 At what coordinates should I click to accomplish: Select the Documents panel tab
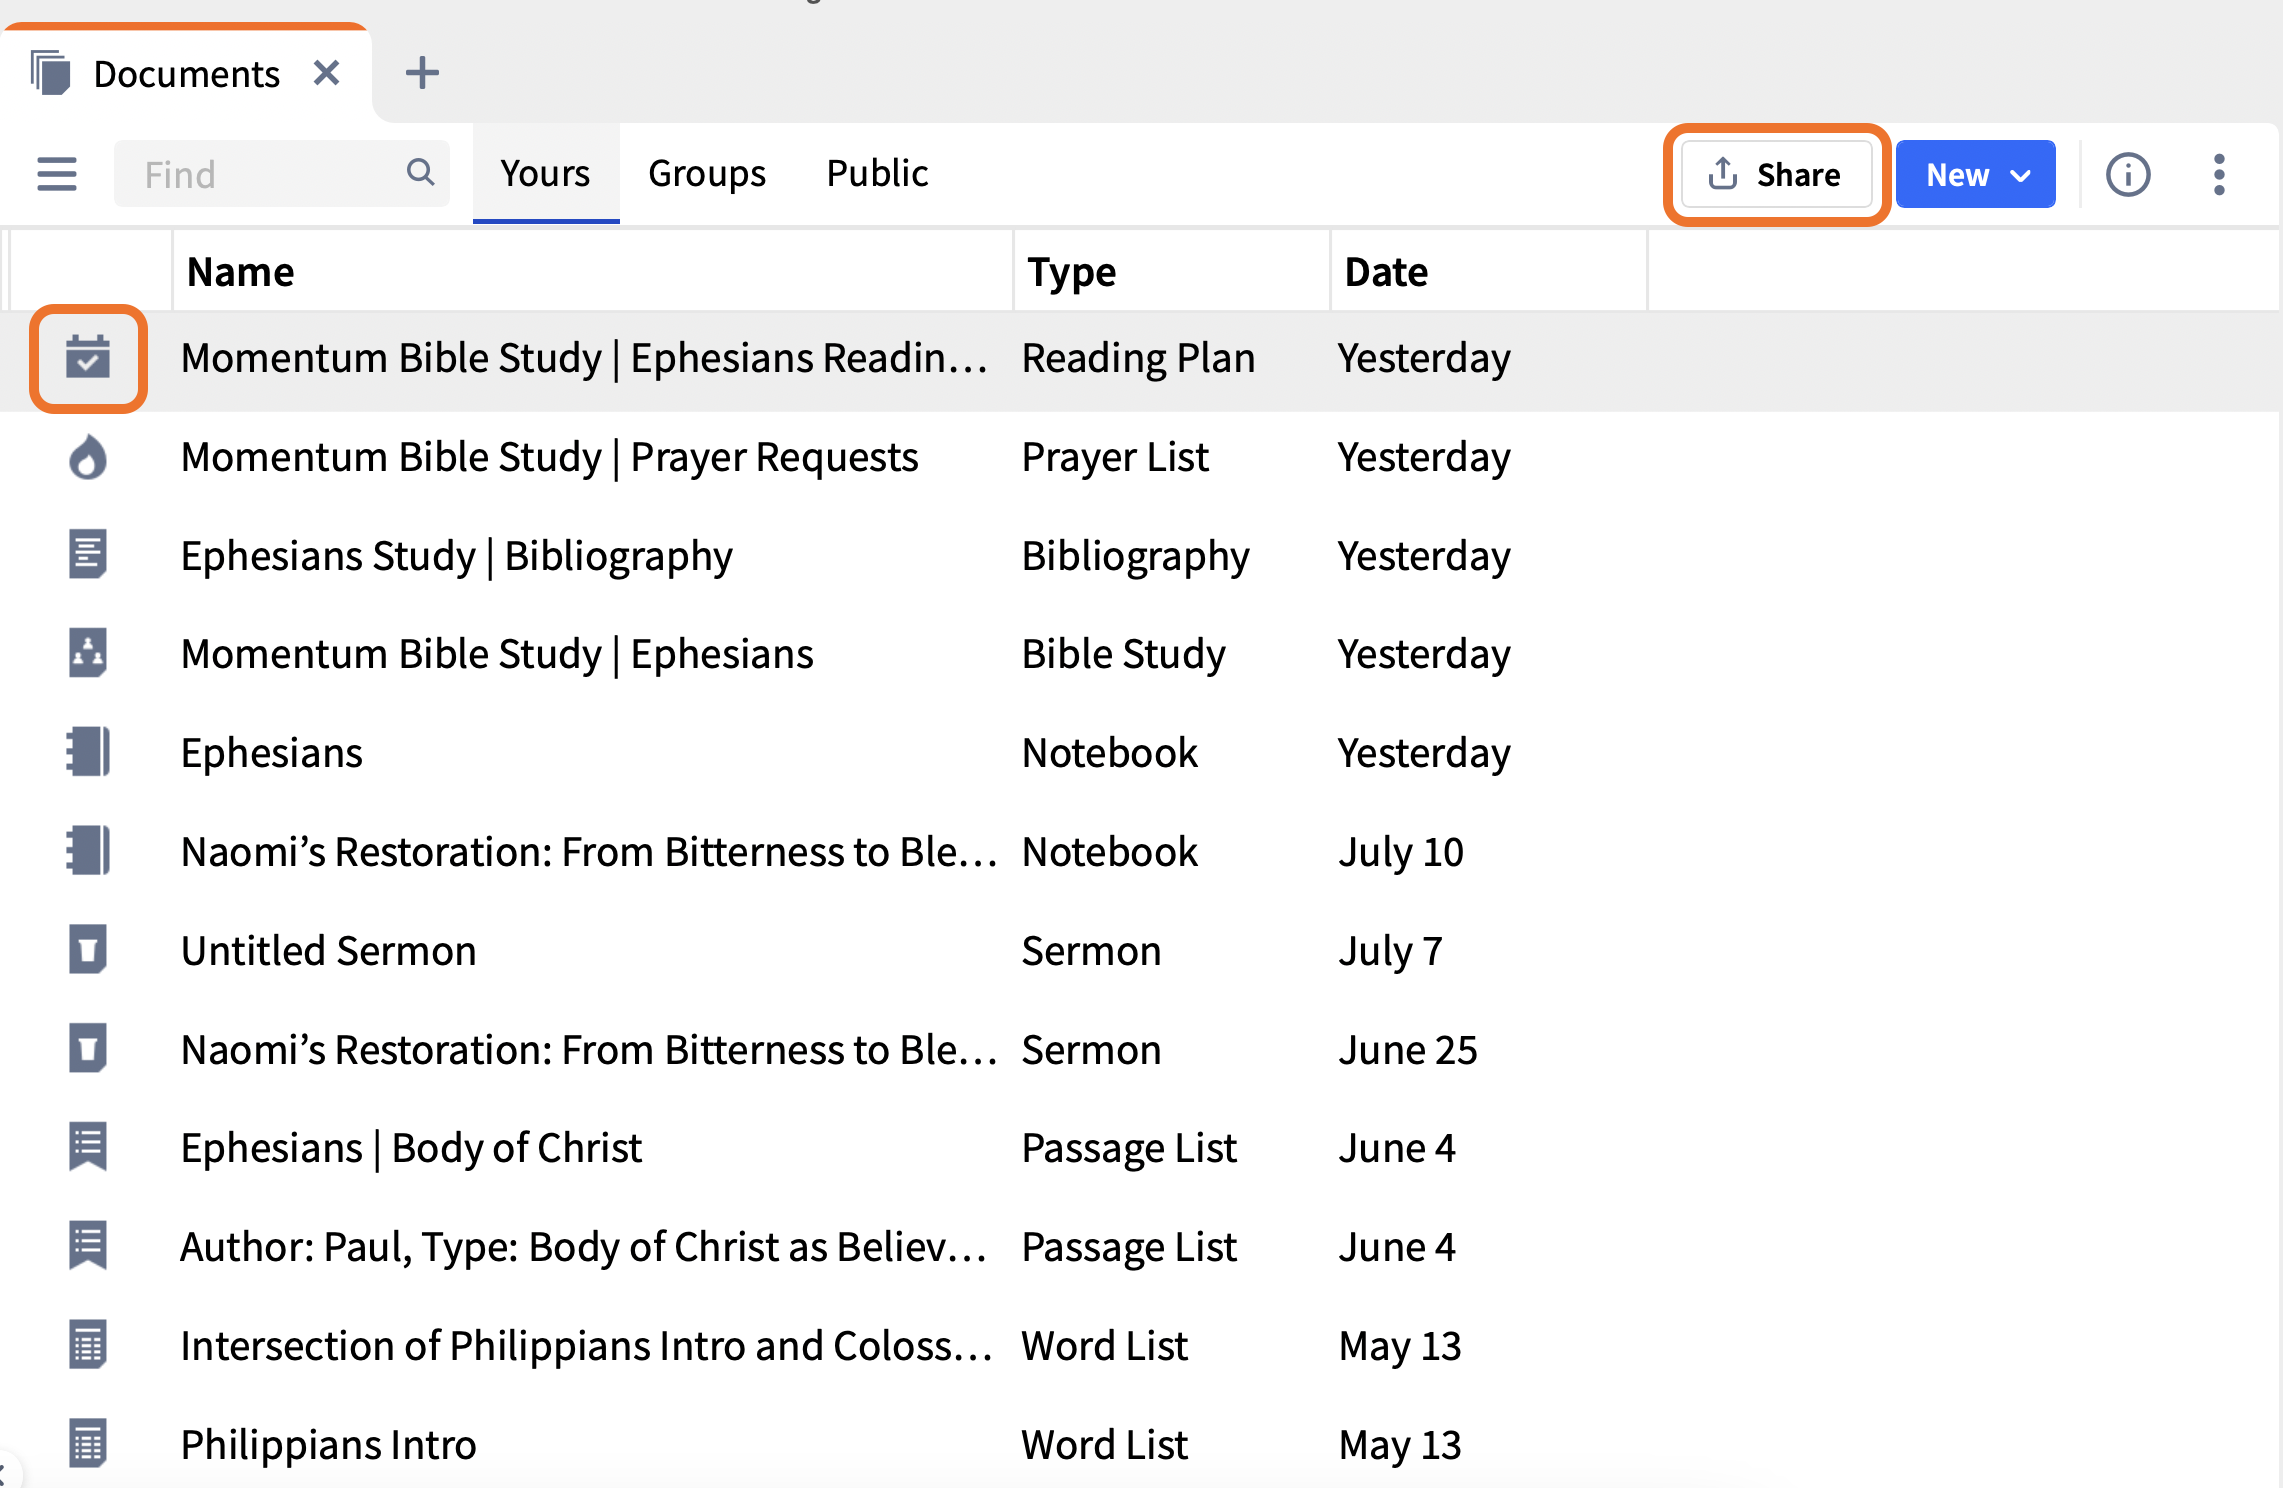186,74
